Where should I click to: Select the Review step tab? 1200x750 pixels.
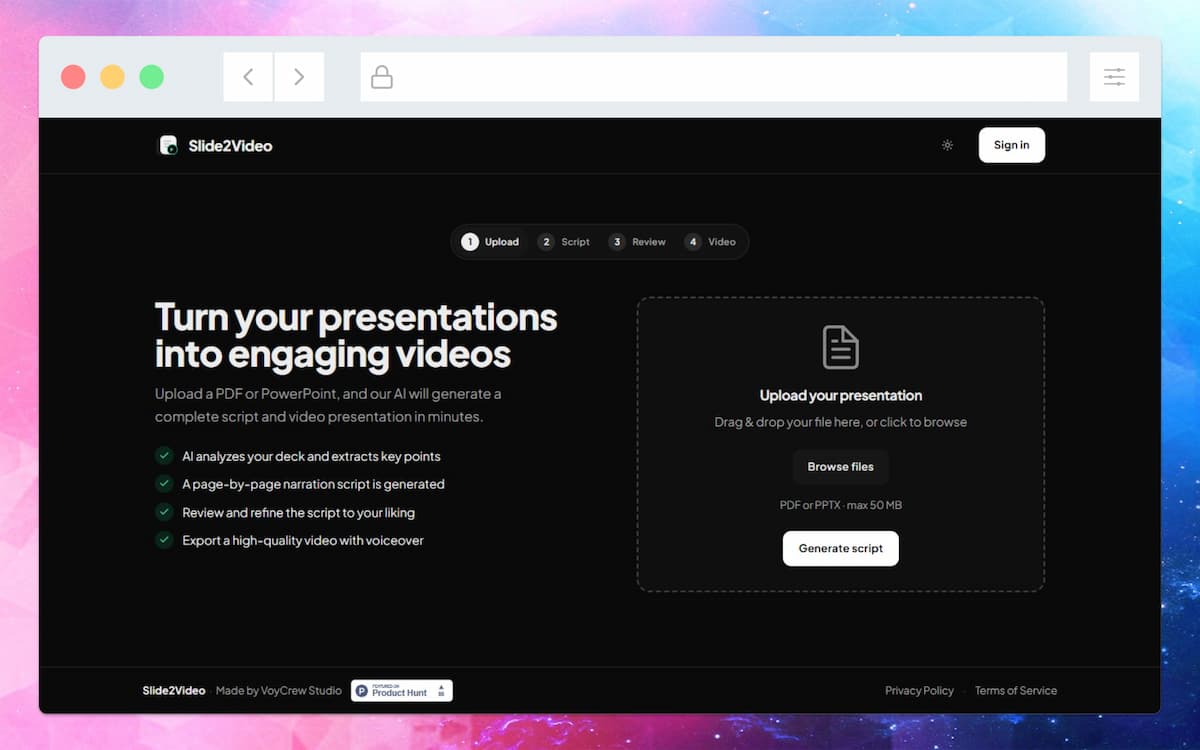tap(638, 242)
